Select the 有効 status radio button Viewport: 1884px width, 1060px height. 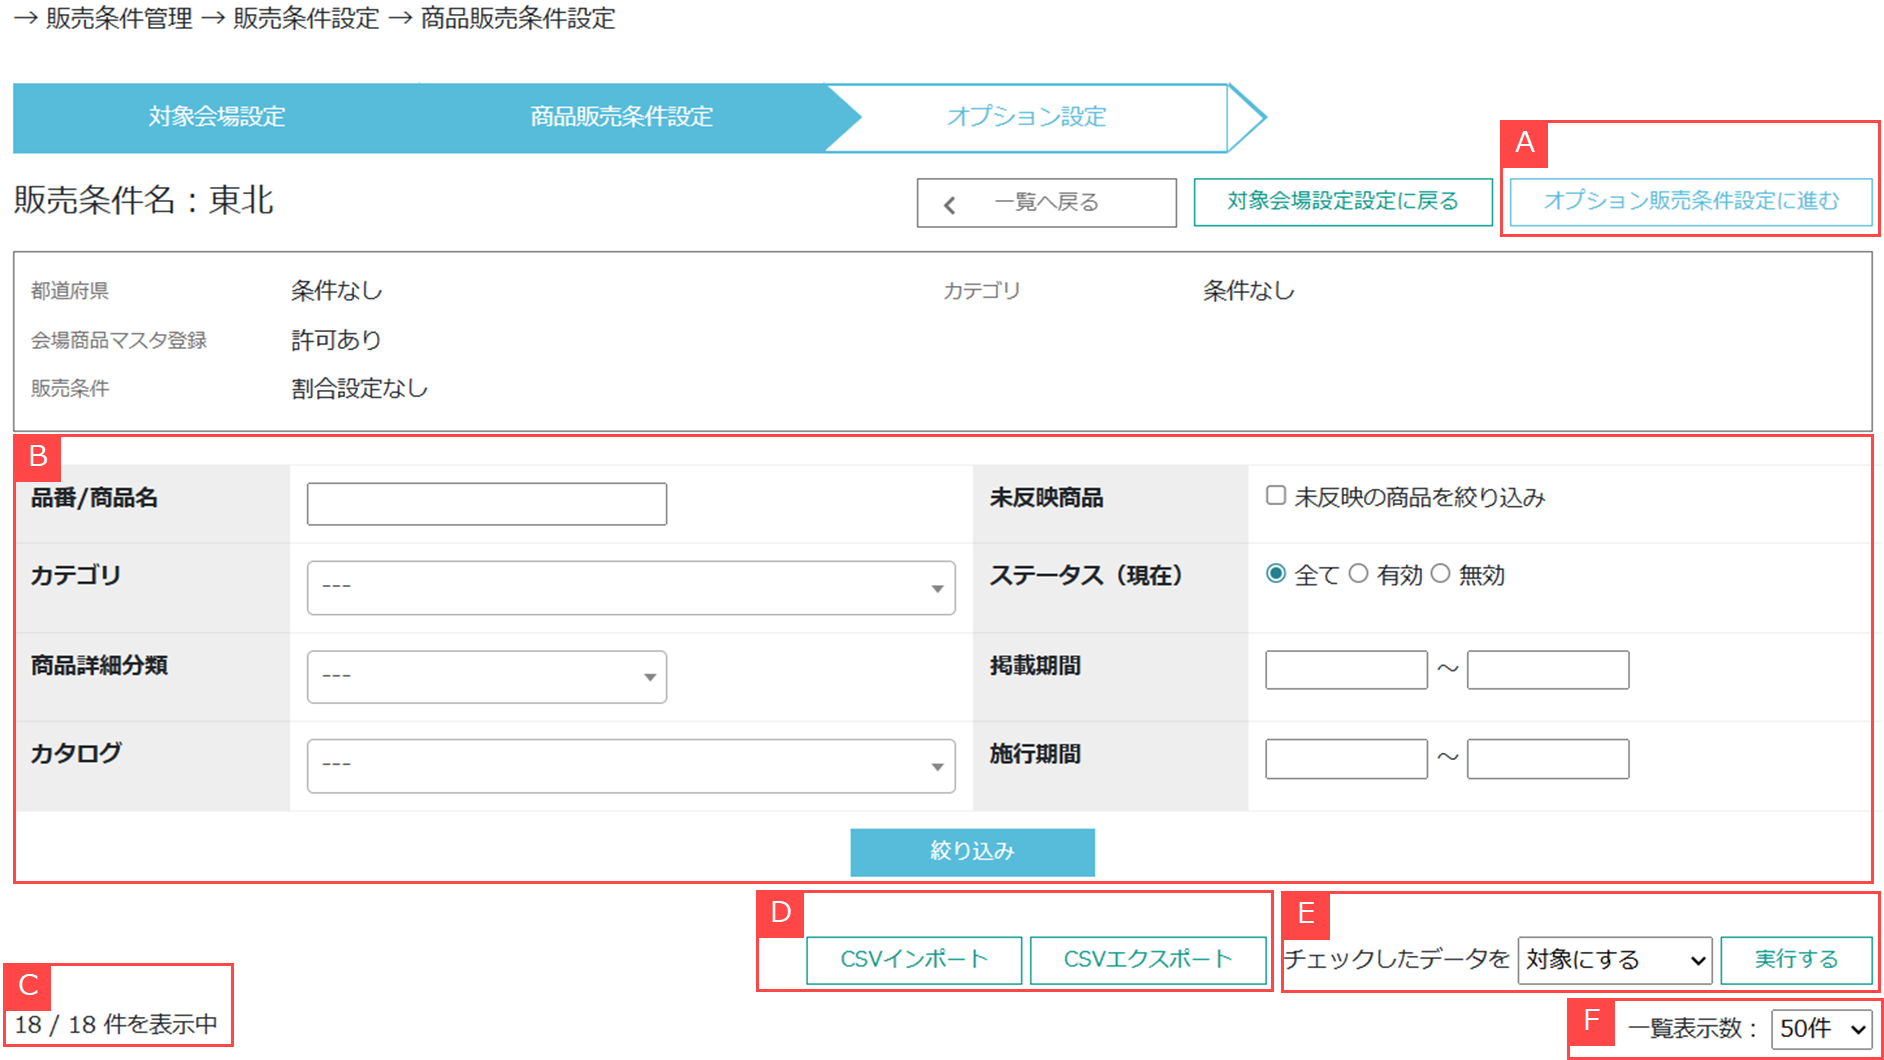point(1358,574)
